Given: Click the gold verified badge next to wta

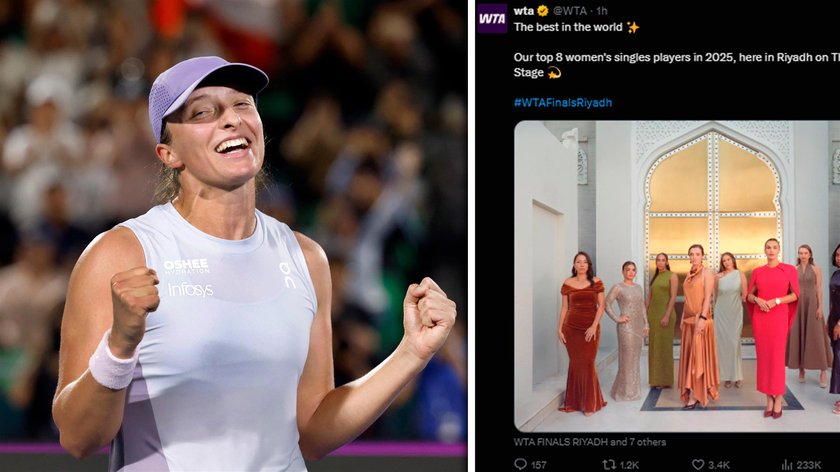Looking at the screenshot, I should (x=543, y=11).
